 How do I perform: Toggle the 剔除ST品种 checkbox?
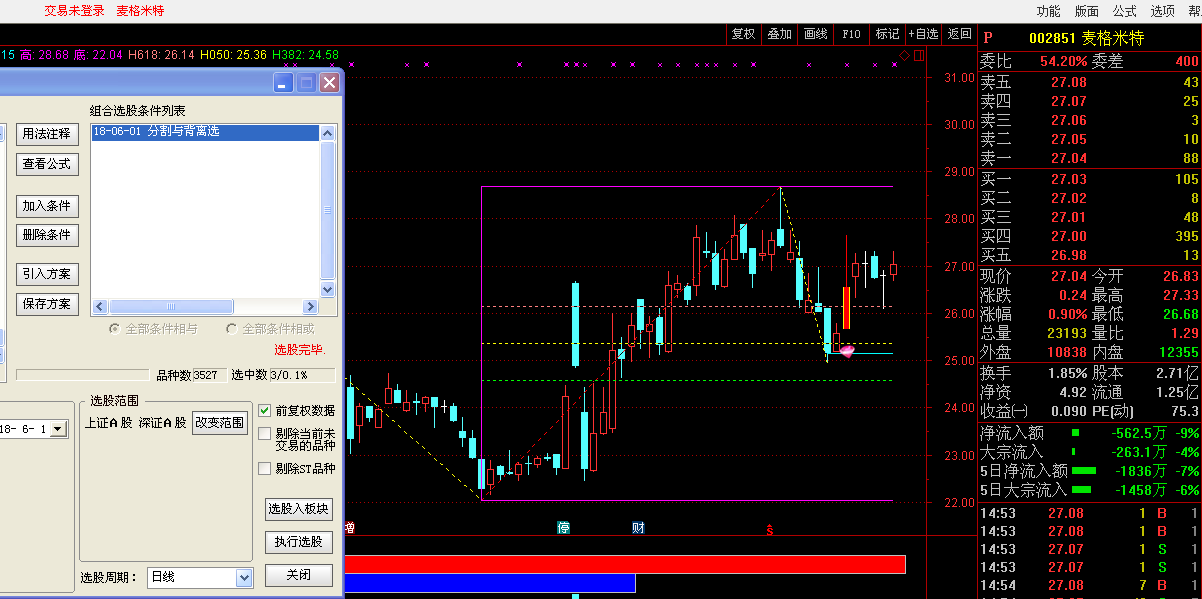pos(265,468)
